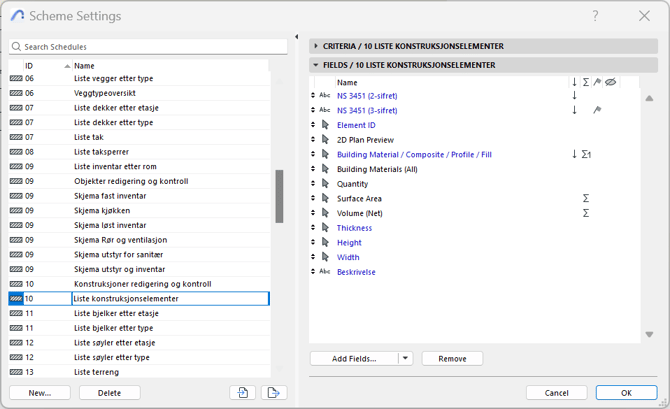Image resolution: width=670 pixels, height=409 pixels.
Task: Click the help question mark icon
Action: (x=596, y=16)
